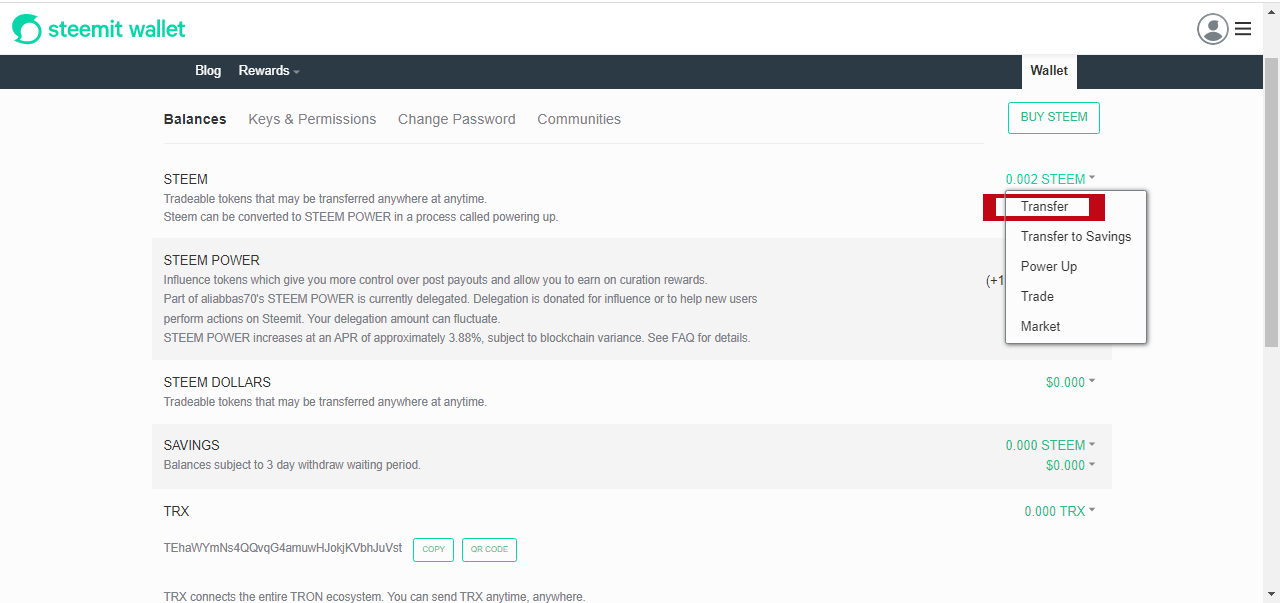This screenshot has width=1280, height=603.
Task: Select the Wallet tab
Action: (1049, 71)
